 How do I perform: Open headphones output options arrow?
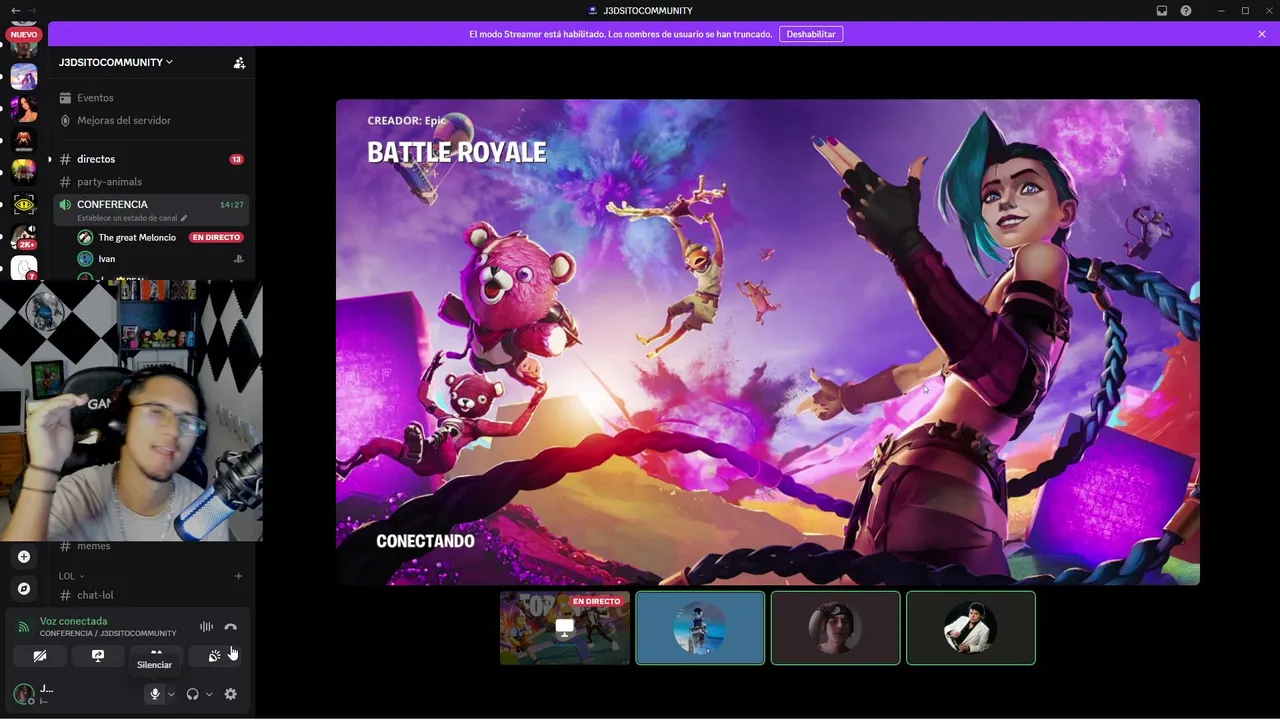209,694
